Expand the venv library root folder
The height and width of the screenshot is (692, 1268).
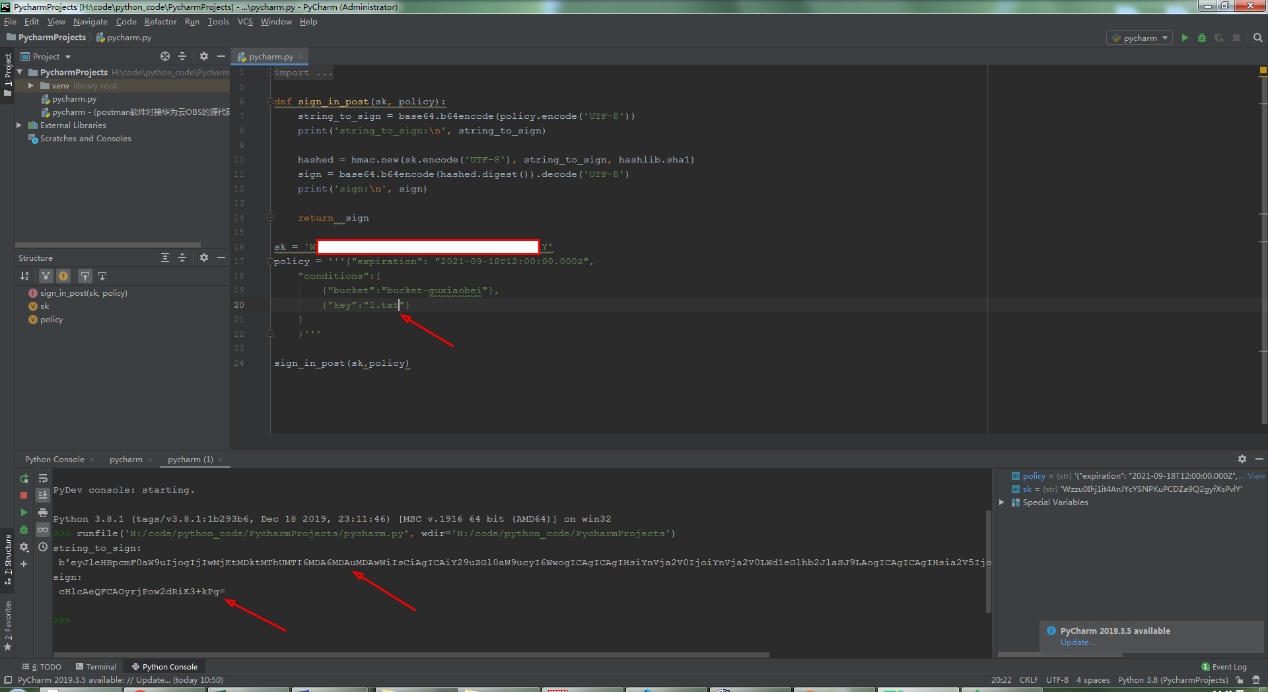click(31, 86)
